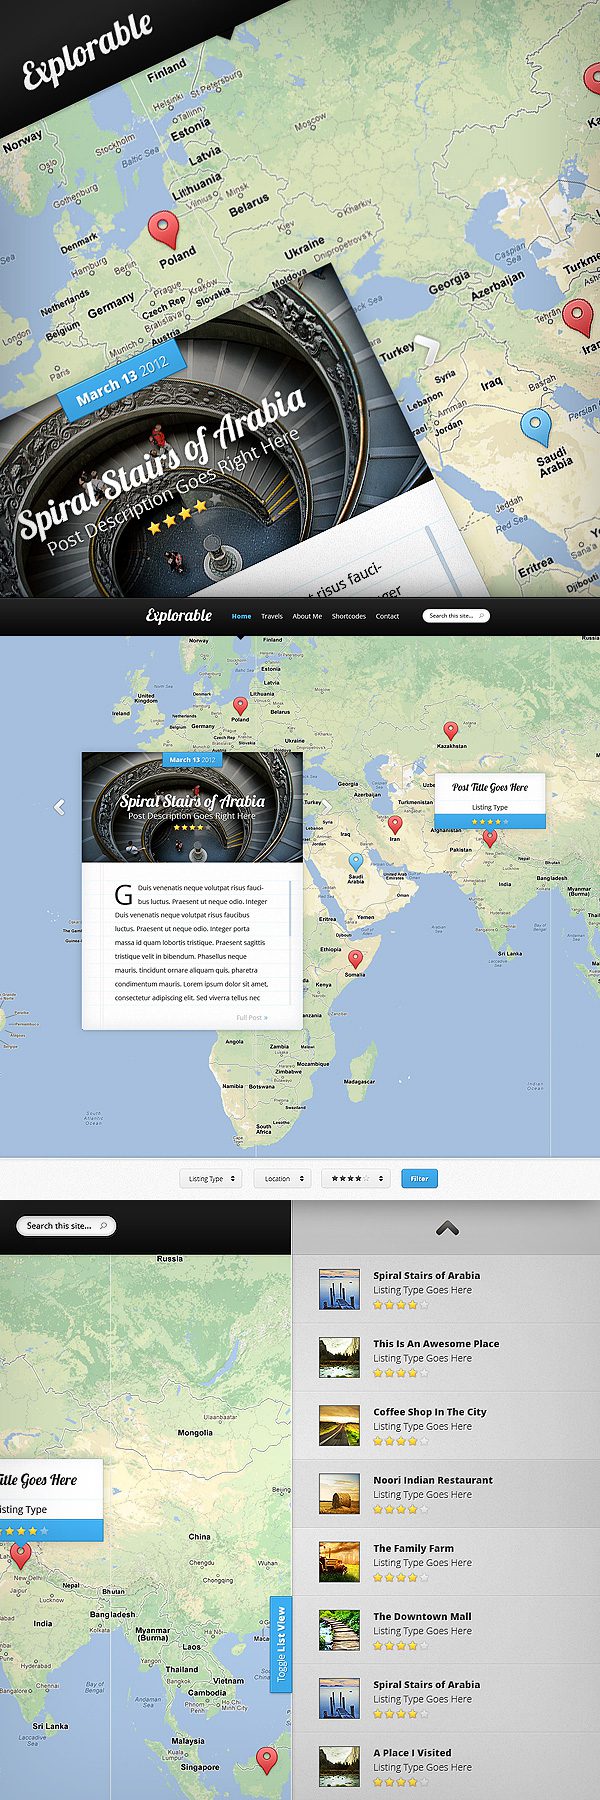Click the Spiral Stairs of Arabia title on the middle post card

pyautogui.click(x=192, y=800)
